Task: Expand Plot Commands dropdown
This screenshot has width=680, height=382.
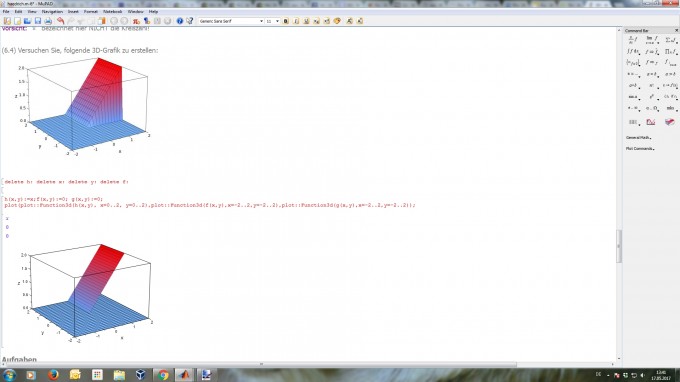Action: coord(640,149)
